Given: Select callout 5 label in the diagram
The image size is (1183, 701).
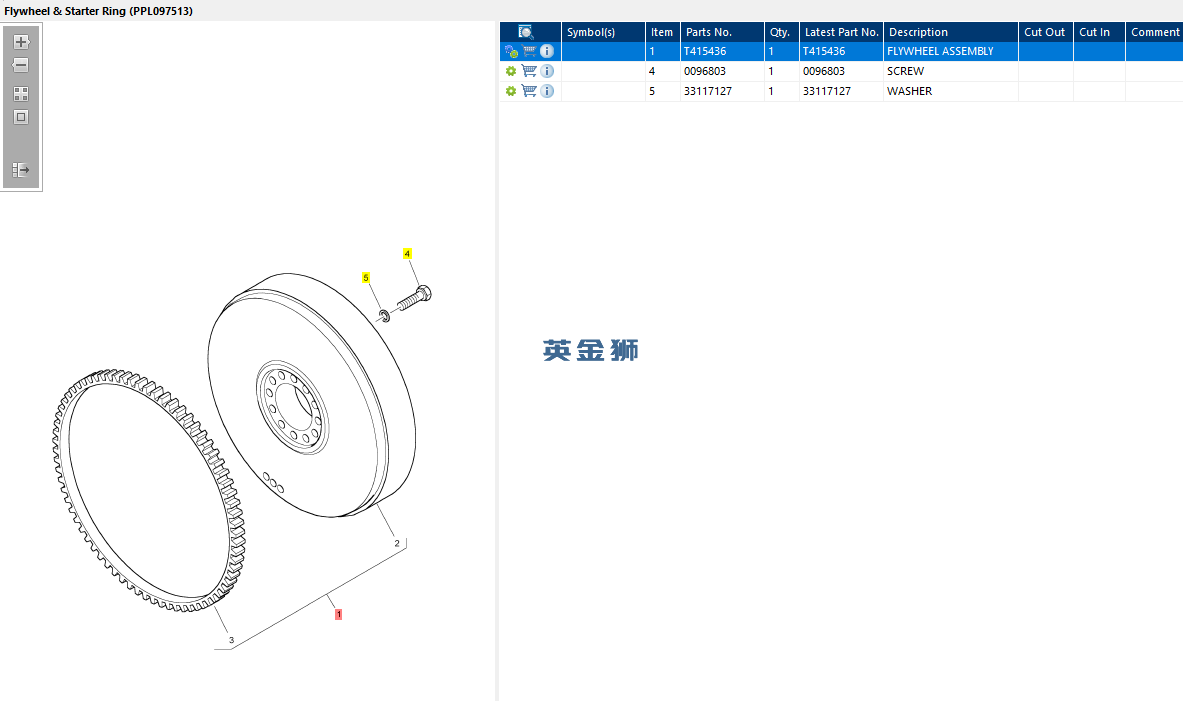Looking at the screenshot, I should click(x=366, y=278).
